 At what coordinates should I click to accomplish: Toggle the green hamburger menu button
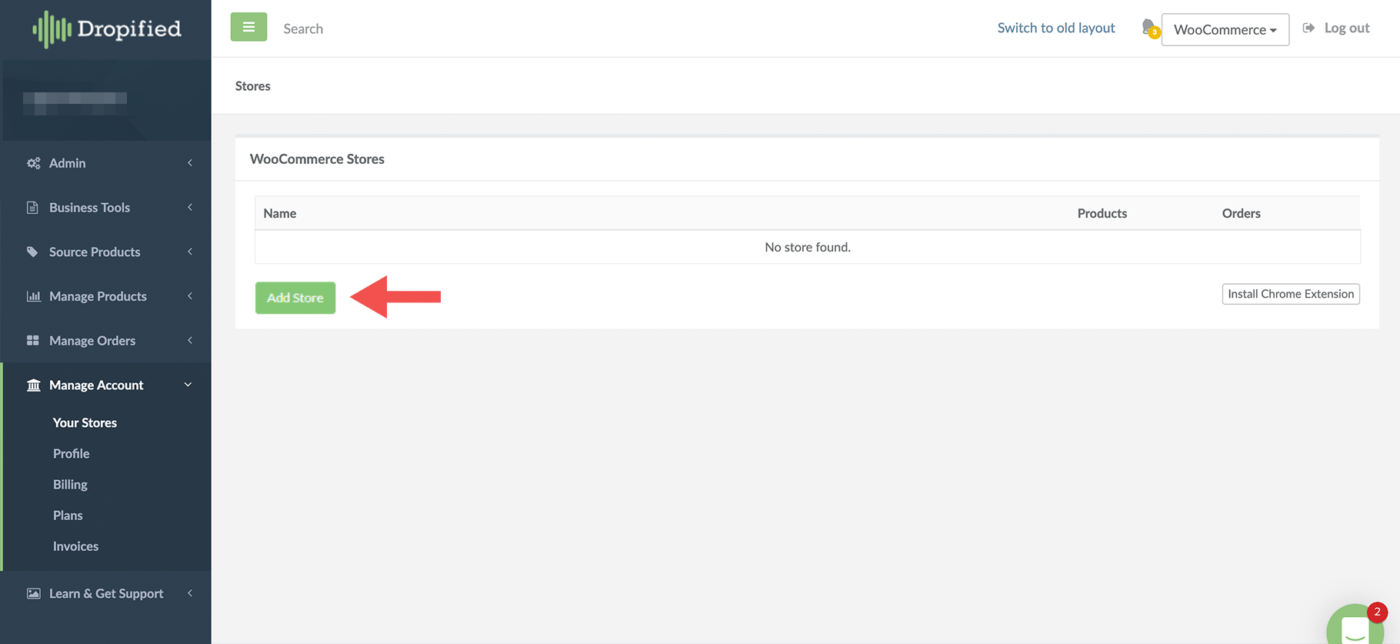click(x=249, y=27)
